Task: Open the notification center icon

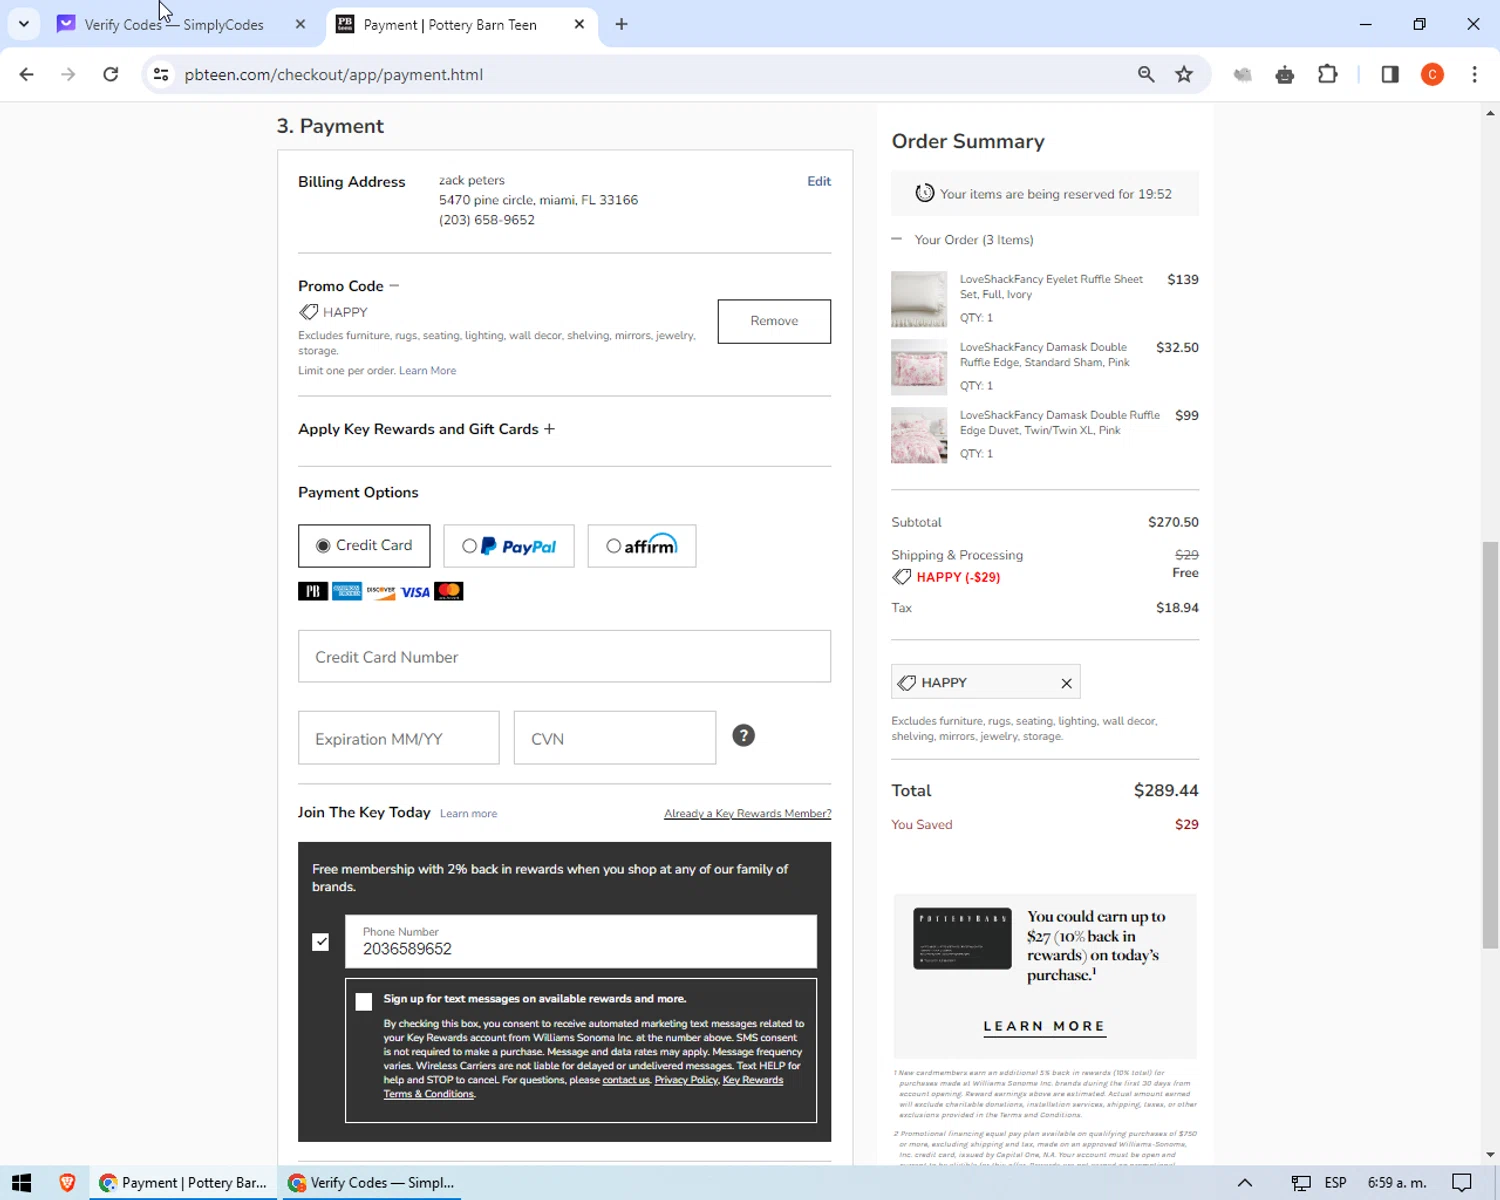Action: [x=1462, y=1183]
